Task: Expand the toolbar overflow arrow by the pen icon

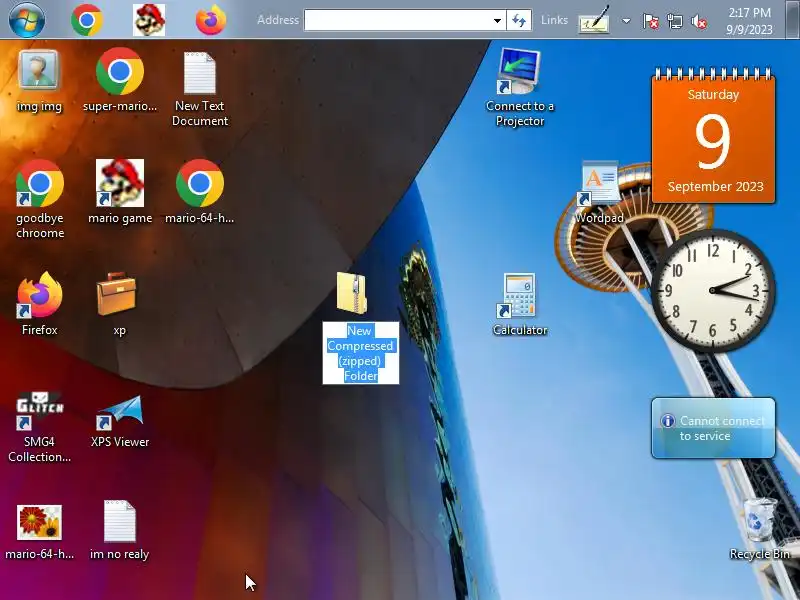Action: coord(626,21)
